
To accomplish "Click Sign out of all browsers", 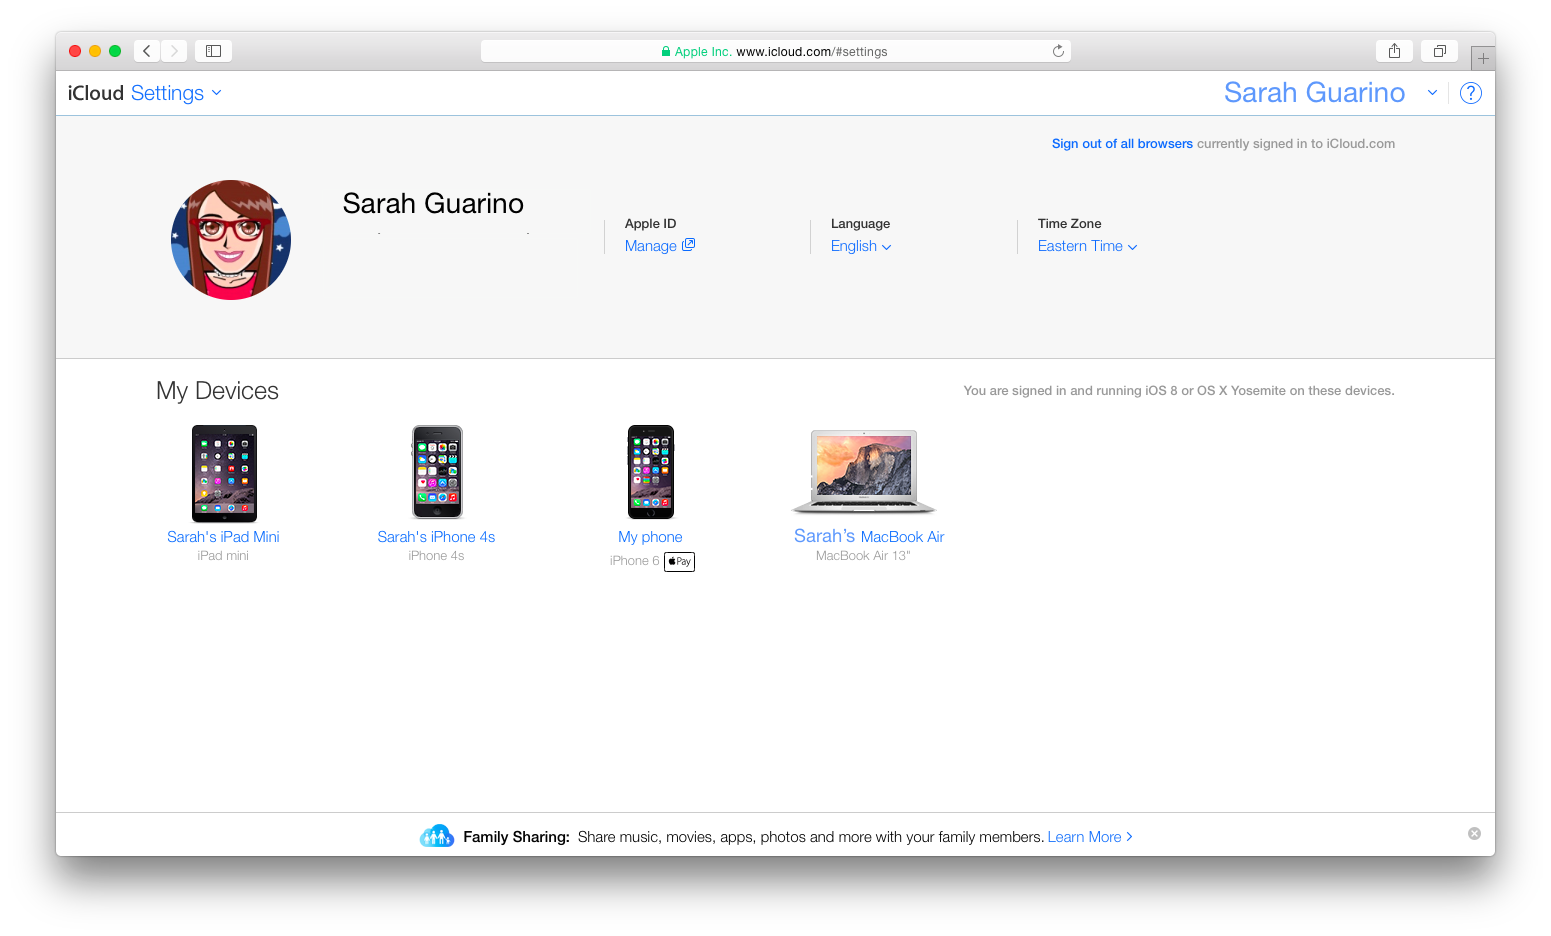I will tap(1121, 144).
